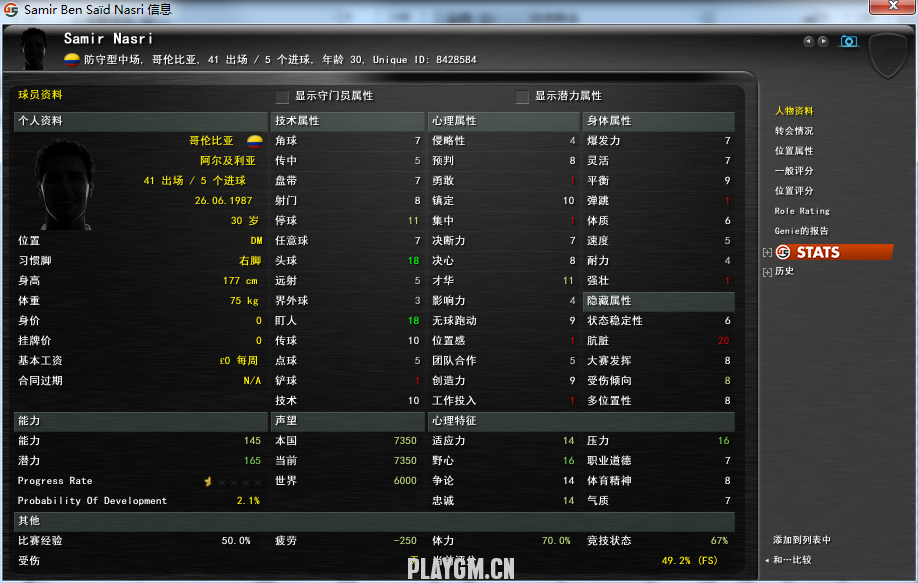Go to next player arrow icon

(x=823, y=41)
